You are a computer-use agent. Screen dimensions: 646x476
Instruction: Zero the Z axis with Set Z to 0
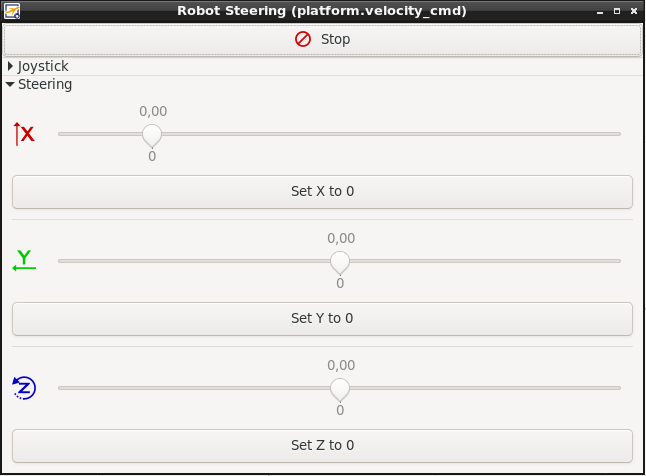pyautogui.click(x=322, y=446)
